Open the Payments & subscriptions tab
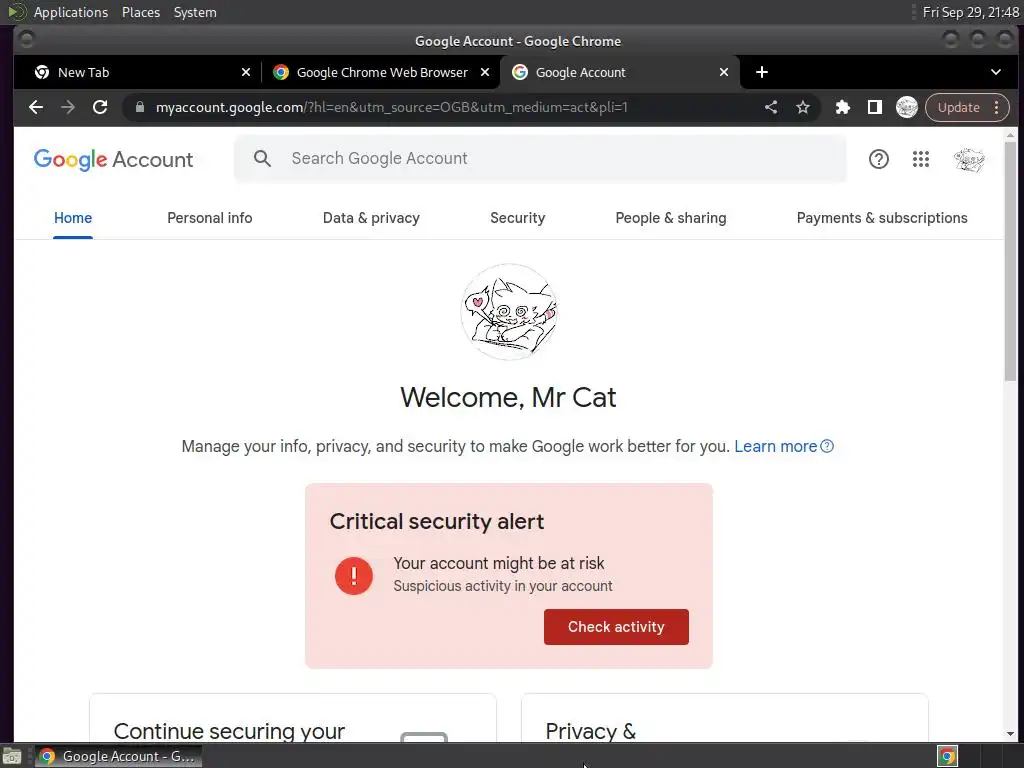This screenshot has width=1024, height=768. (x=882, y=218)
